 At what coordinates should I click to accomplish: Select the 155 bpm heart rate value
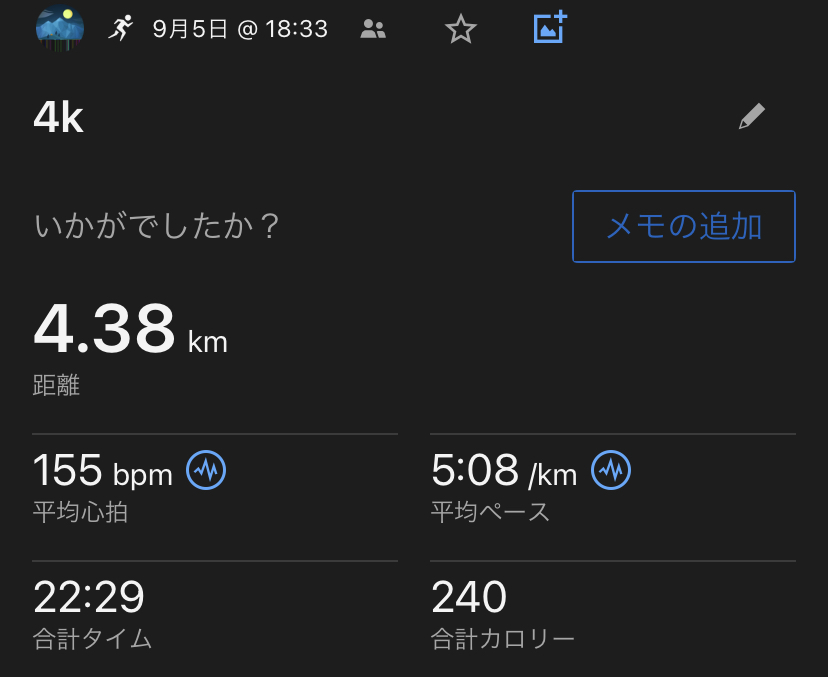(x=102, y=470)
